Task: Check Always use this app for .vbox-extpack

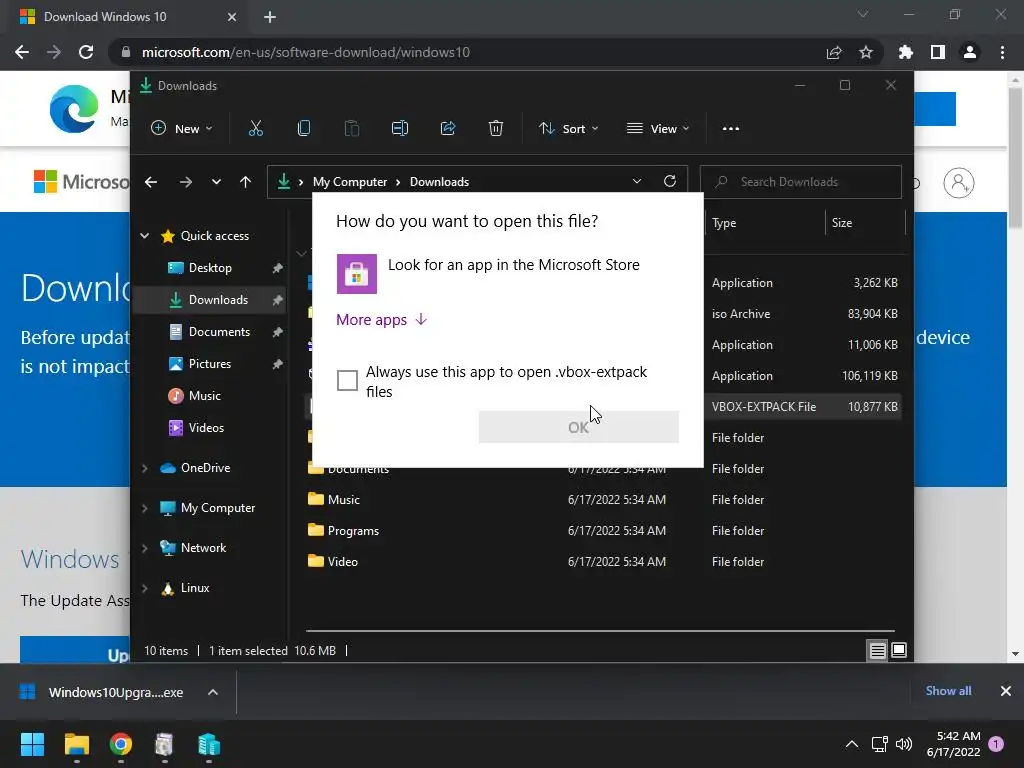Action: tap(347, 380)
